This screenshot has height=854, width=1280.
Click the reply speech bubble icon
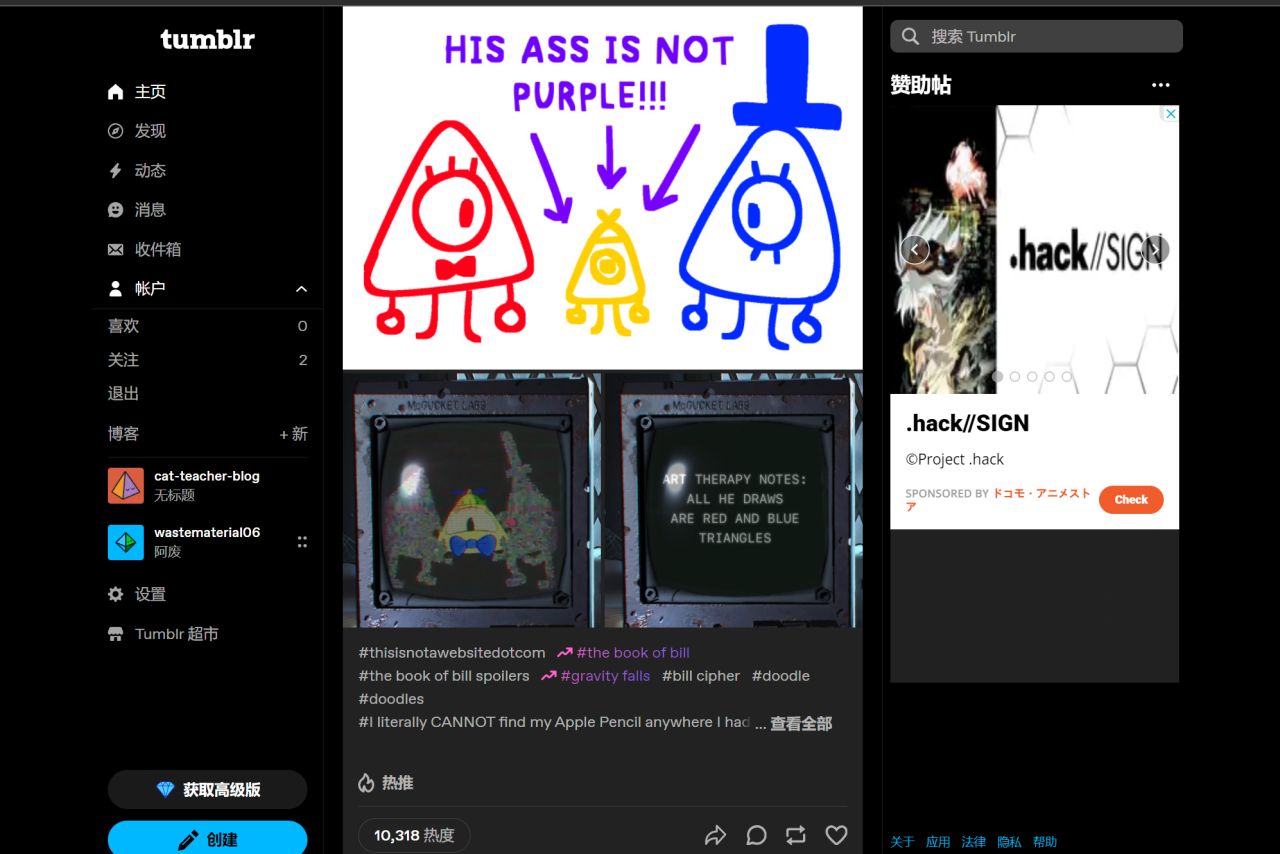tap(756, 835)
